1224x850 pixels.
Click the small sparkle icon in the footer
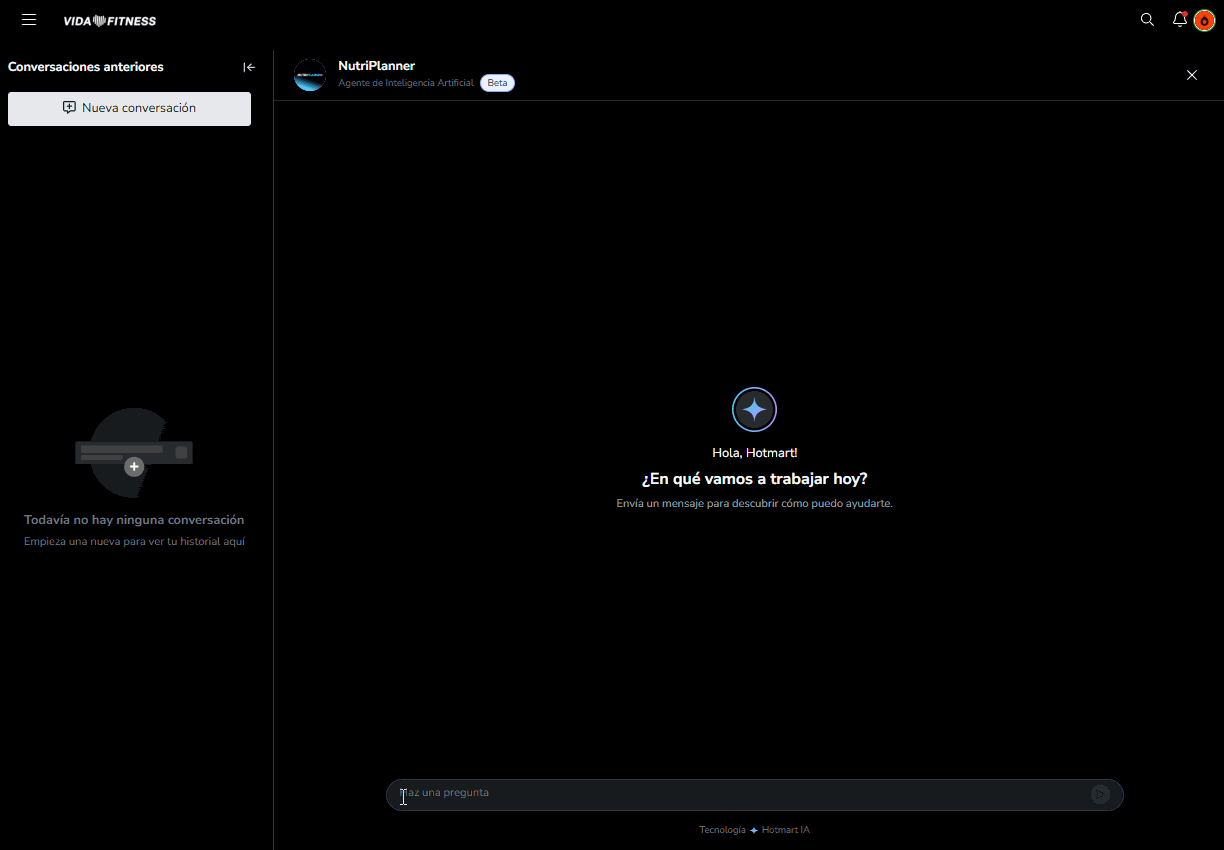pos(754,831)
